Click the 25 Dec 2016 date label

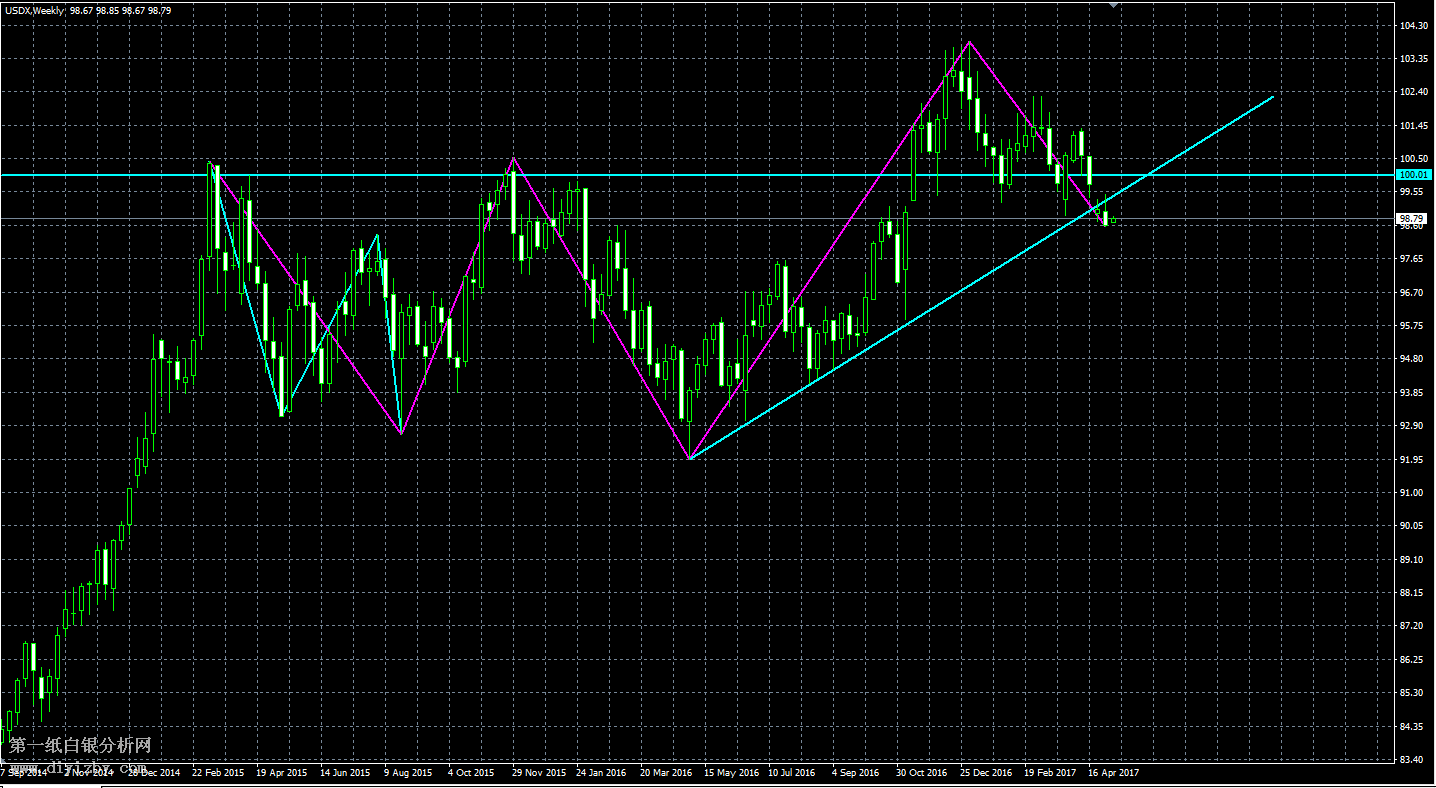(x=985, y=773)
